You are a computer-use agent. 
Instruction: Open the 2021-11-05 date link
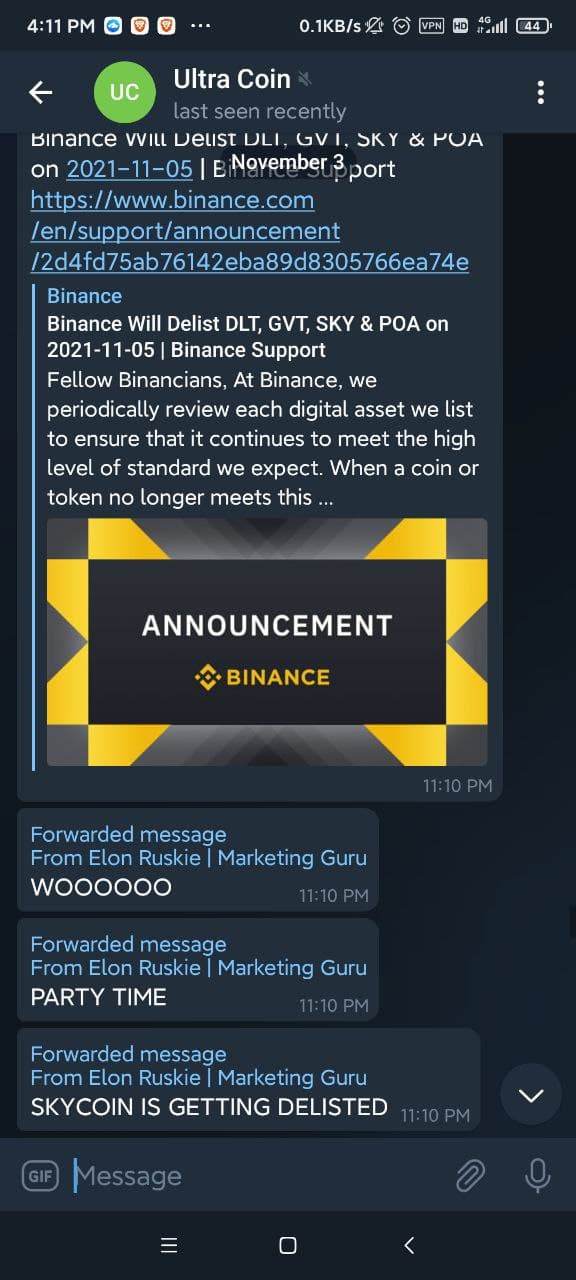click(x=129, y=169)
